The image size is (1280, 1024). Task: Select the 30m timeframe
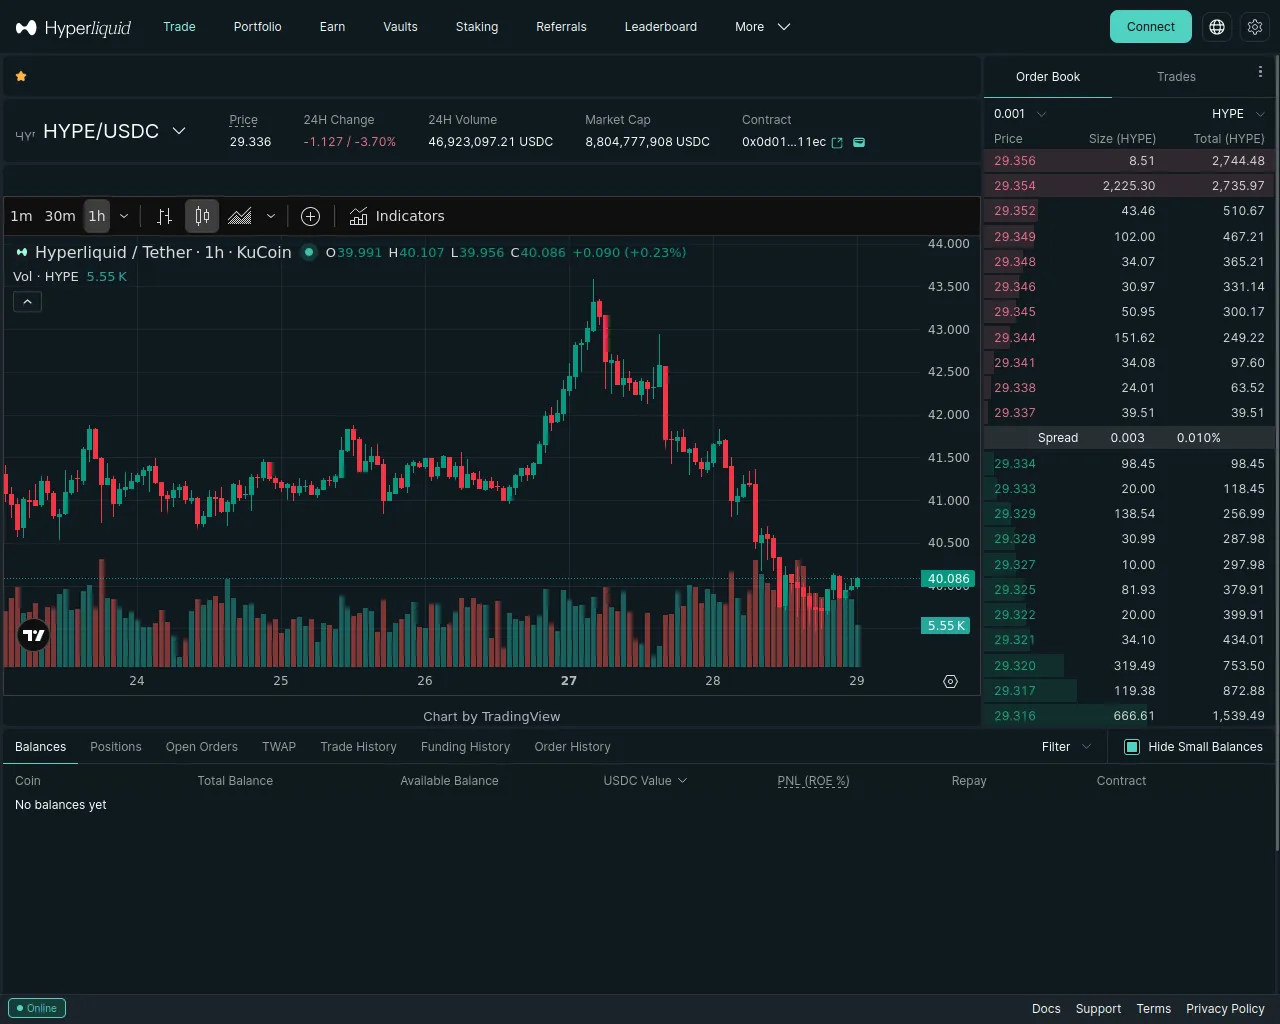click(x=60, y=216)
